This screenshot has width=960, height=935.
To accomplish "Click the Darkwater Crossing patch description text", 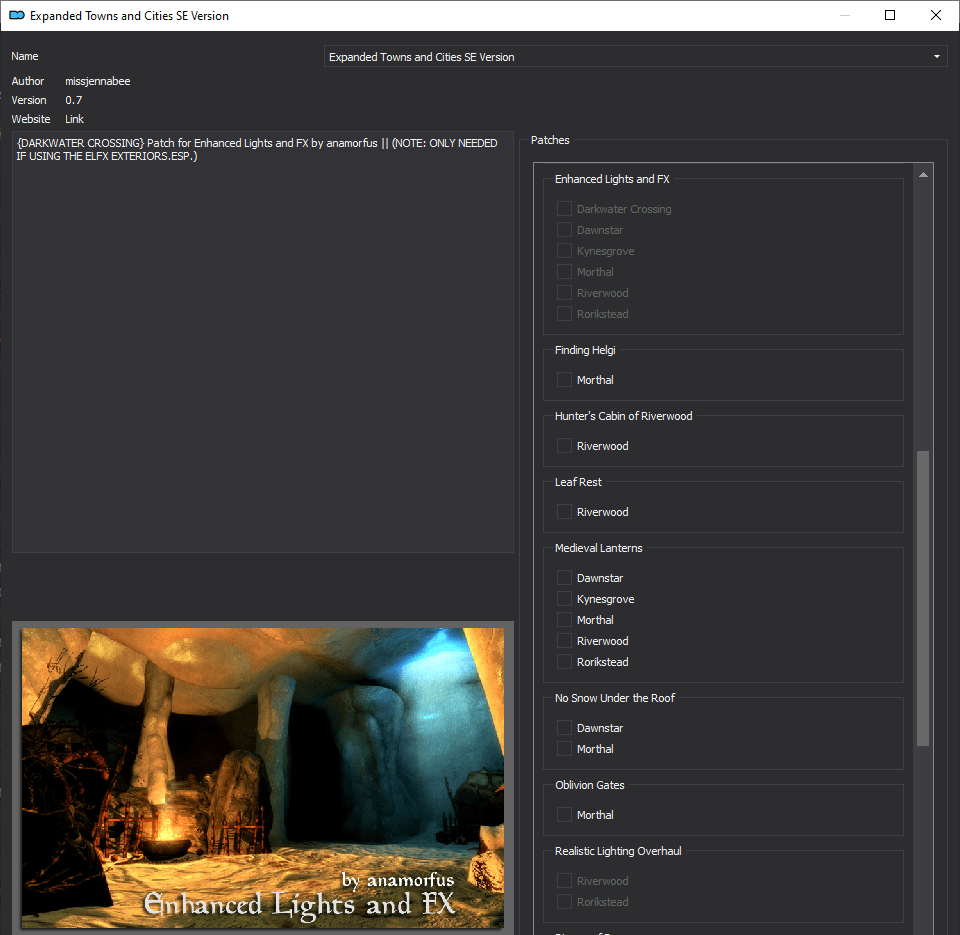I will pyautogui.click(x=257, y=149).
